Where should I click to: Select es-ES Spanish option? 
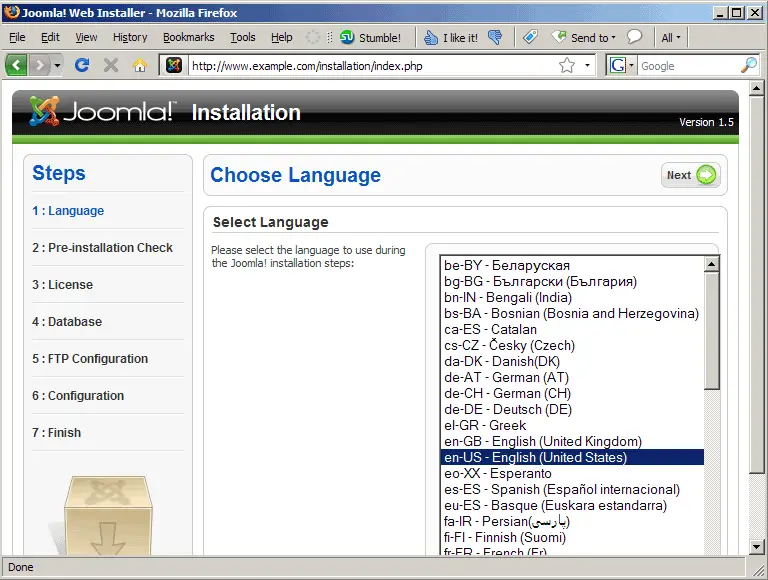pyautogui.click(x=572, y=489)
